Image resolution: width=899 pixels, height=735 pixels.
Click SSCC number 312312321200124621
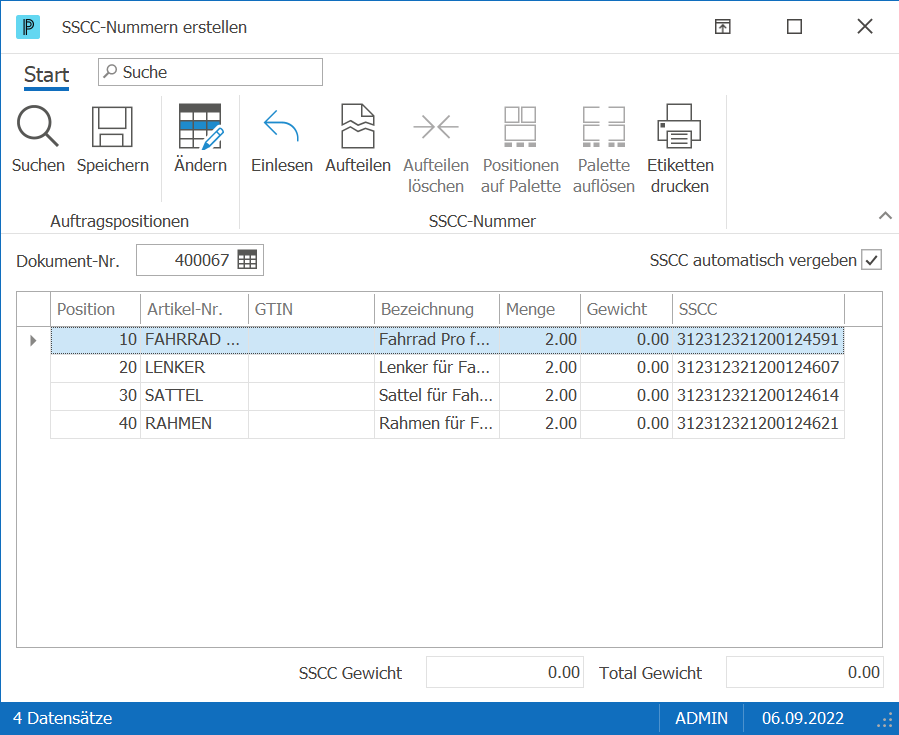click(758, 424)
